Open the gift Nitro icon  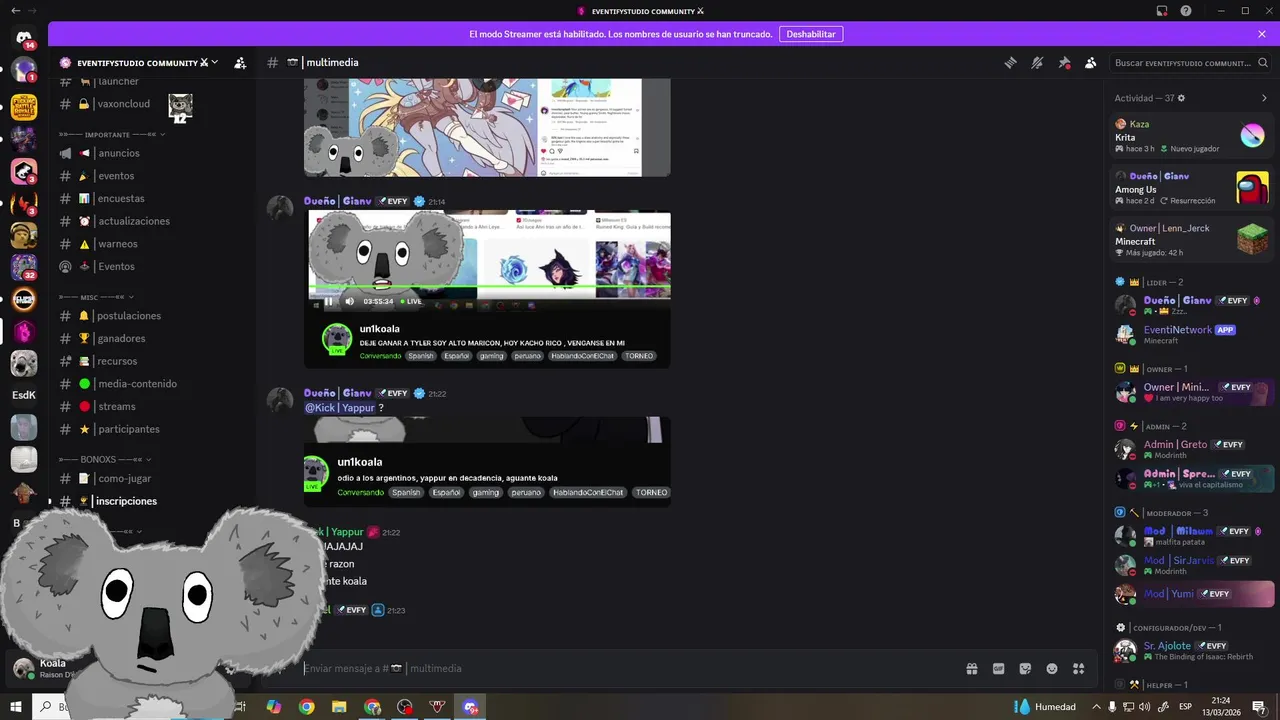coord(971,668)
